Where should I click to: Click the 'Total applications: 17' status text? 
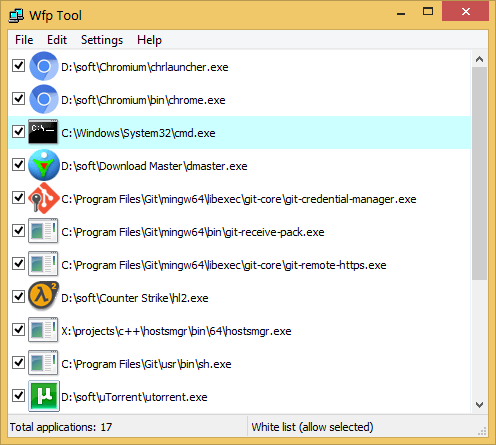(61, 427)
